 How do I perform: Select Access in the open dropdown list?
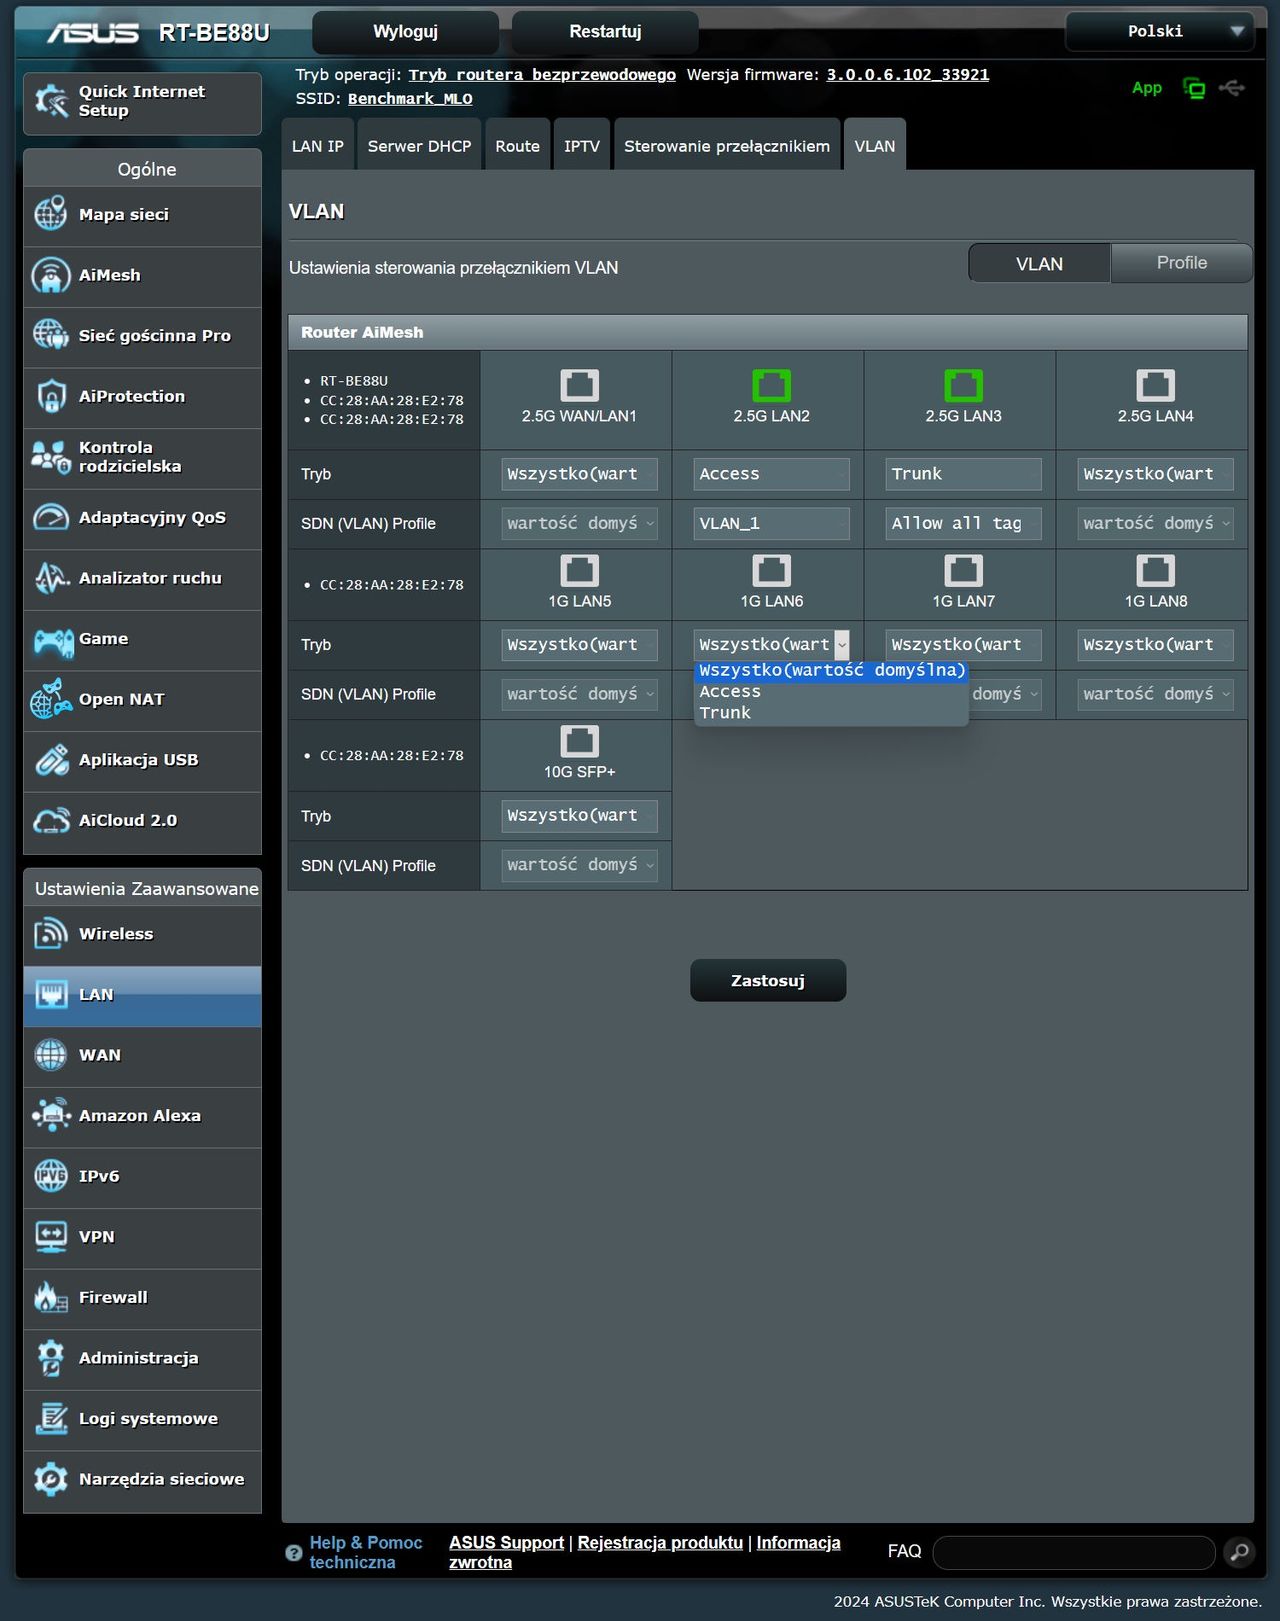pyautogui.click(x=830, y=692)
